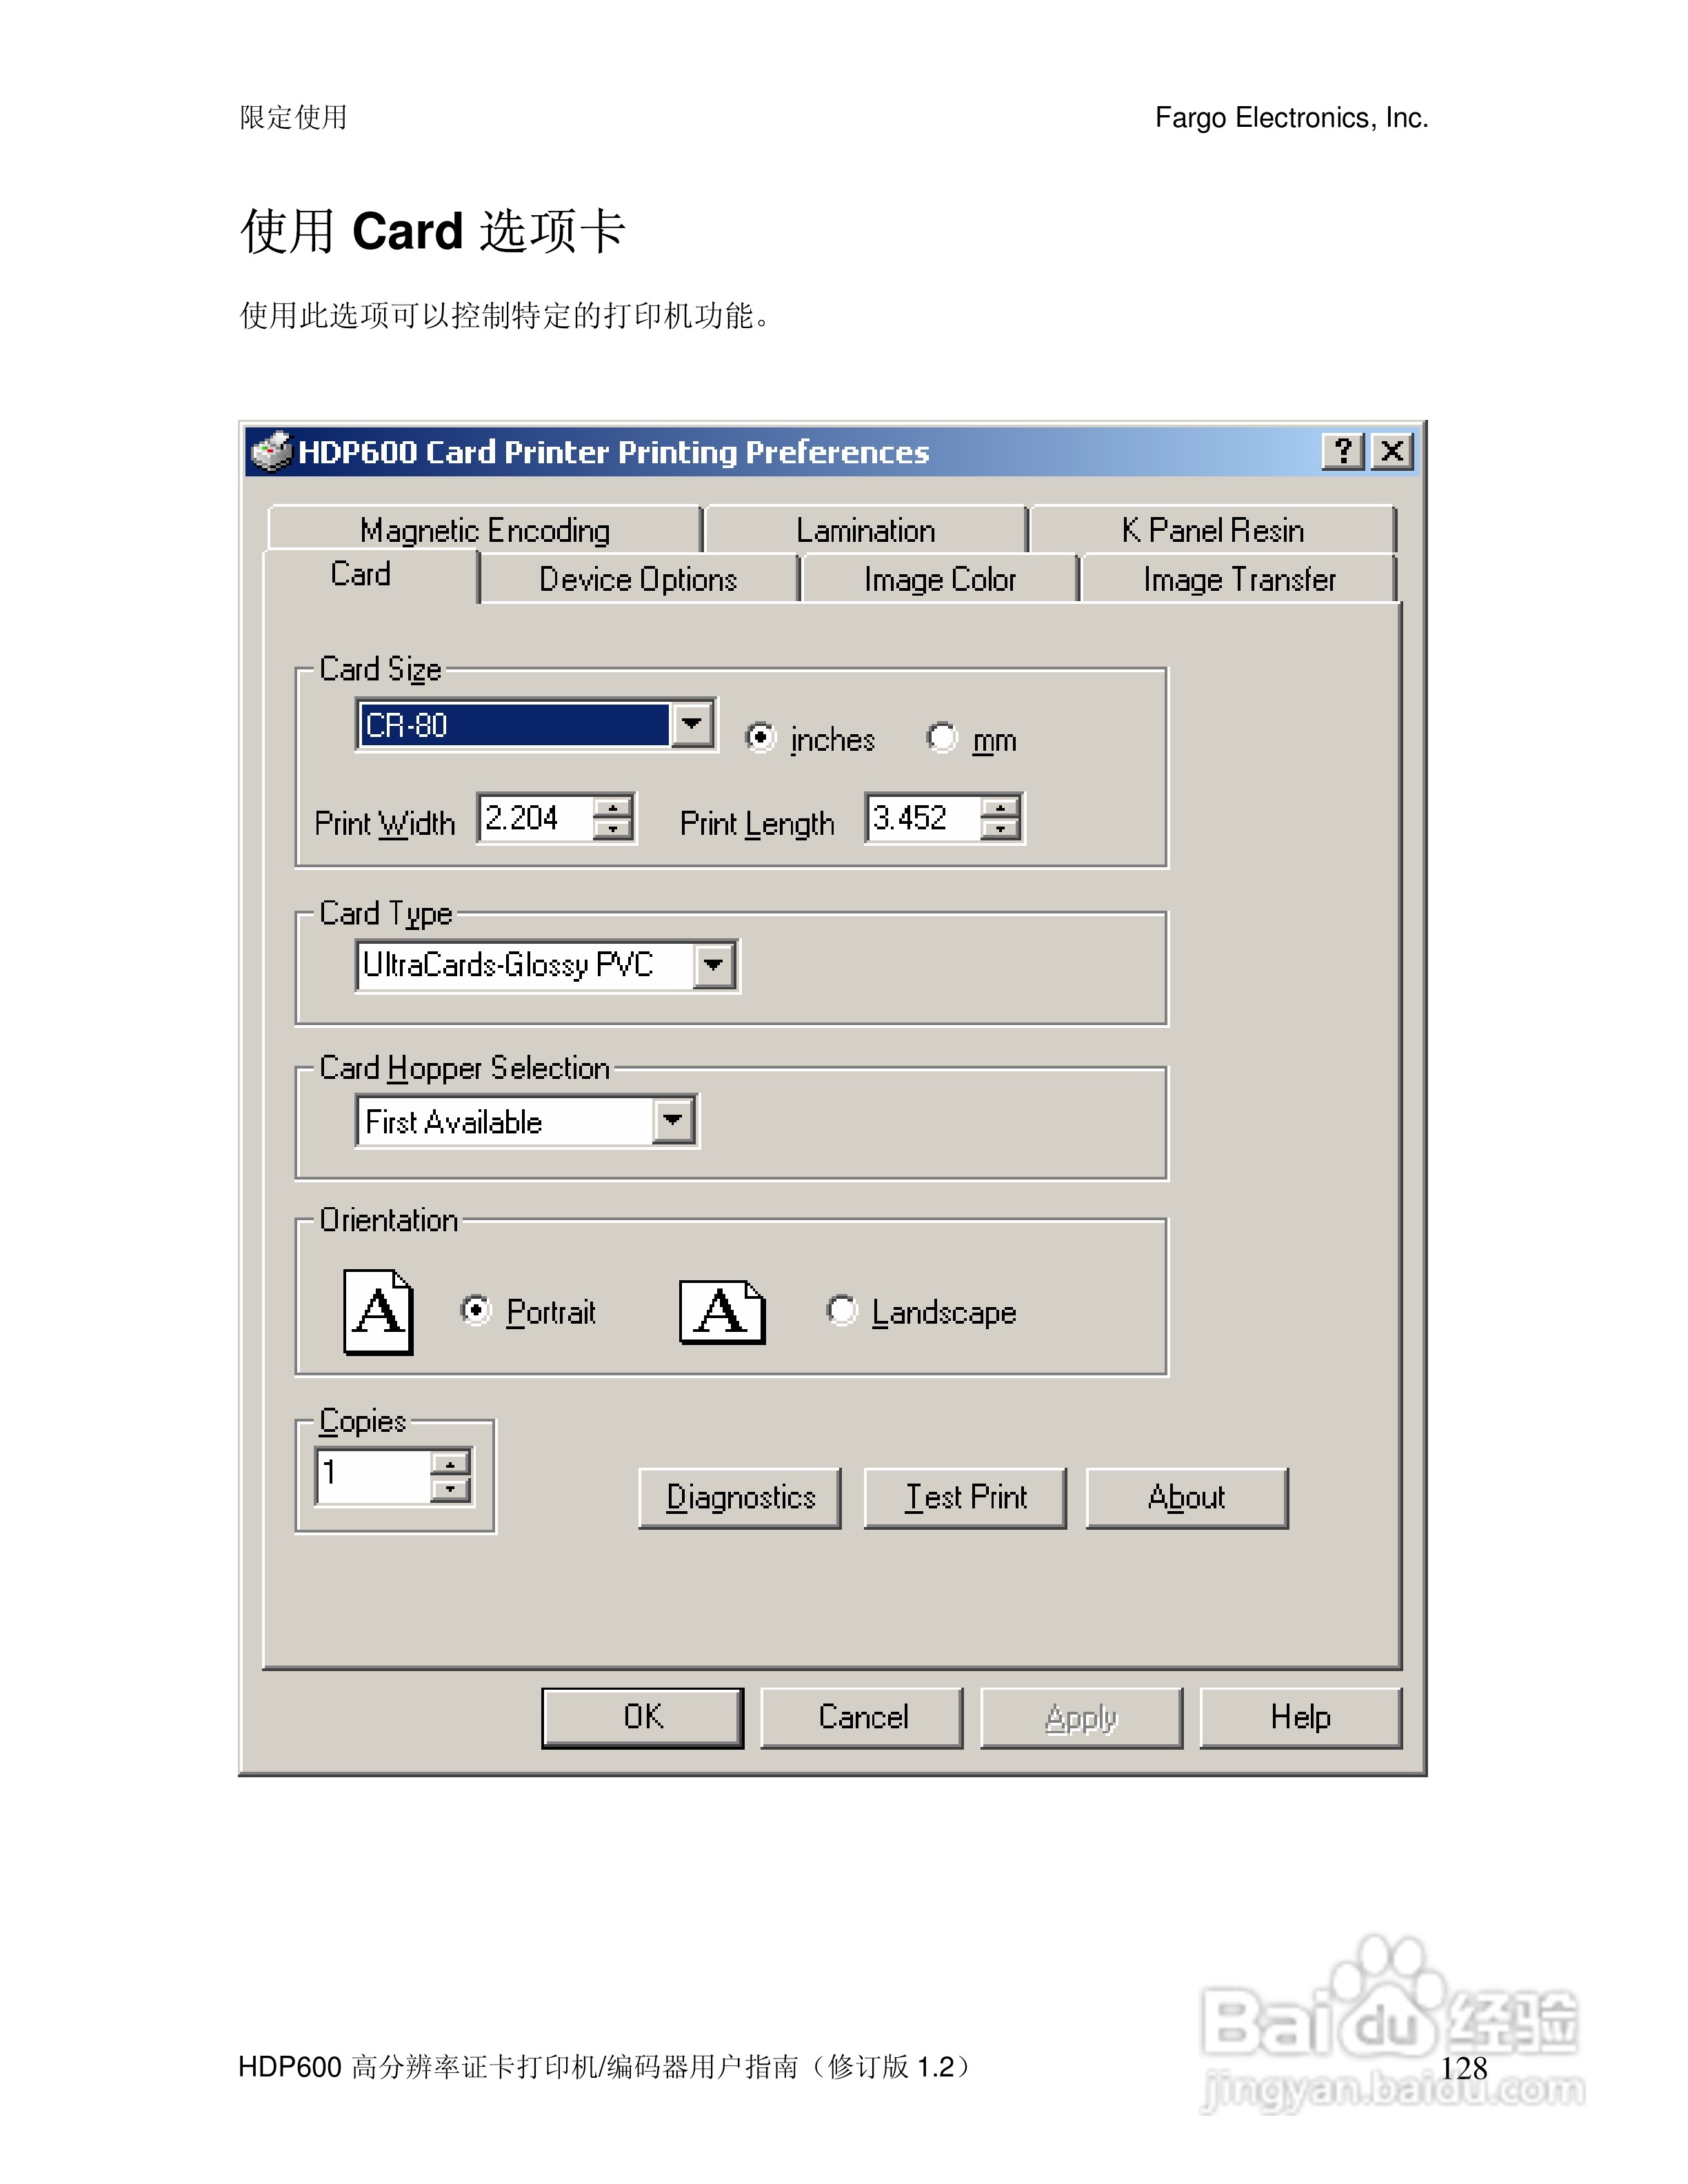Click the Diagnostics button
The width and height of the screenshot is (1688, 2184).
[740, 1497]
